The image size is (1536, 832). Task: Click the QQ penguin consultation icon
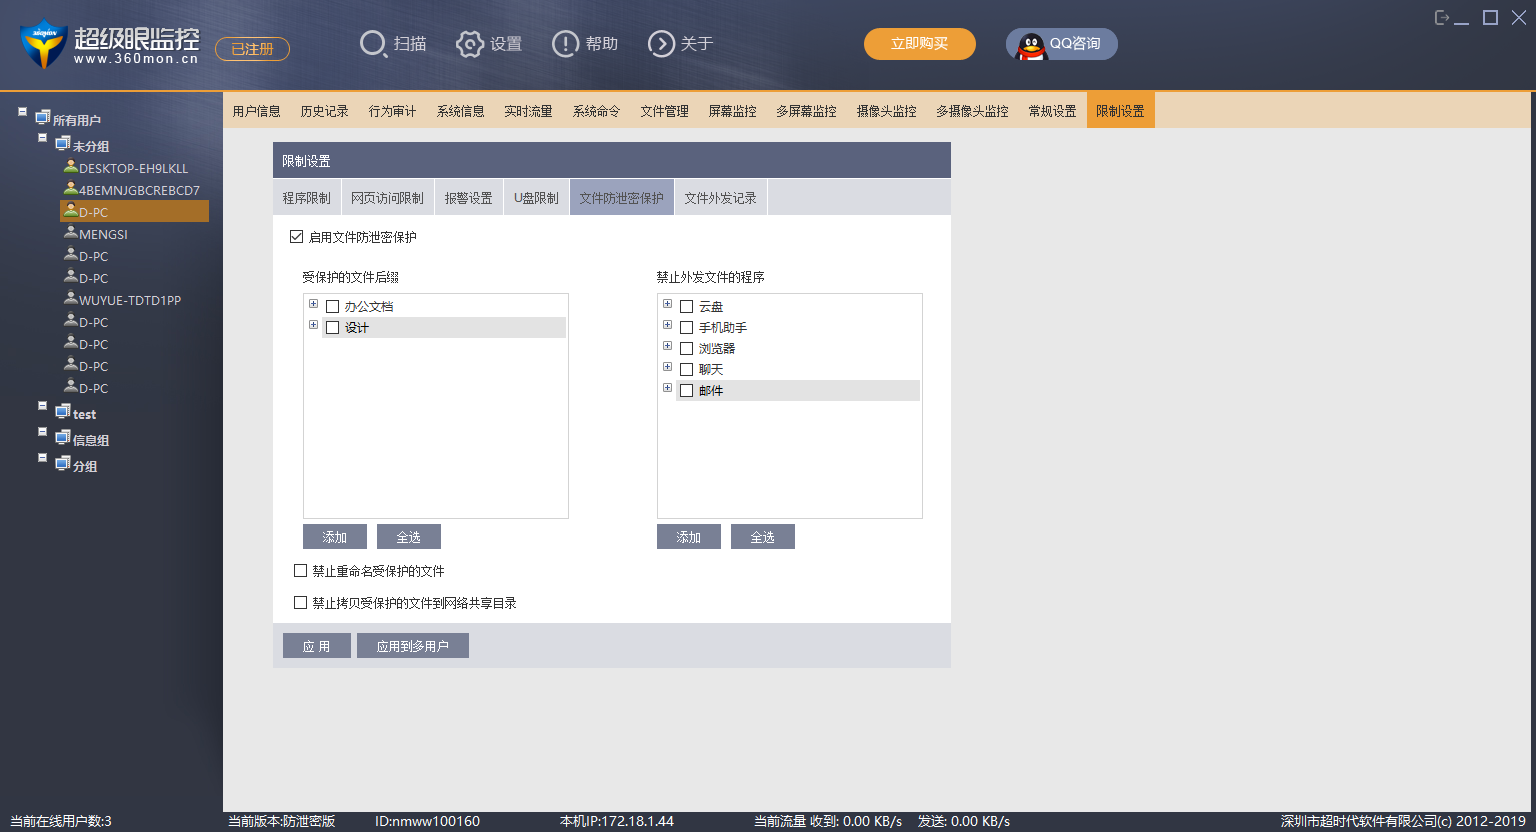coord(1031,45)
